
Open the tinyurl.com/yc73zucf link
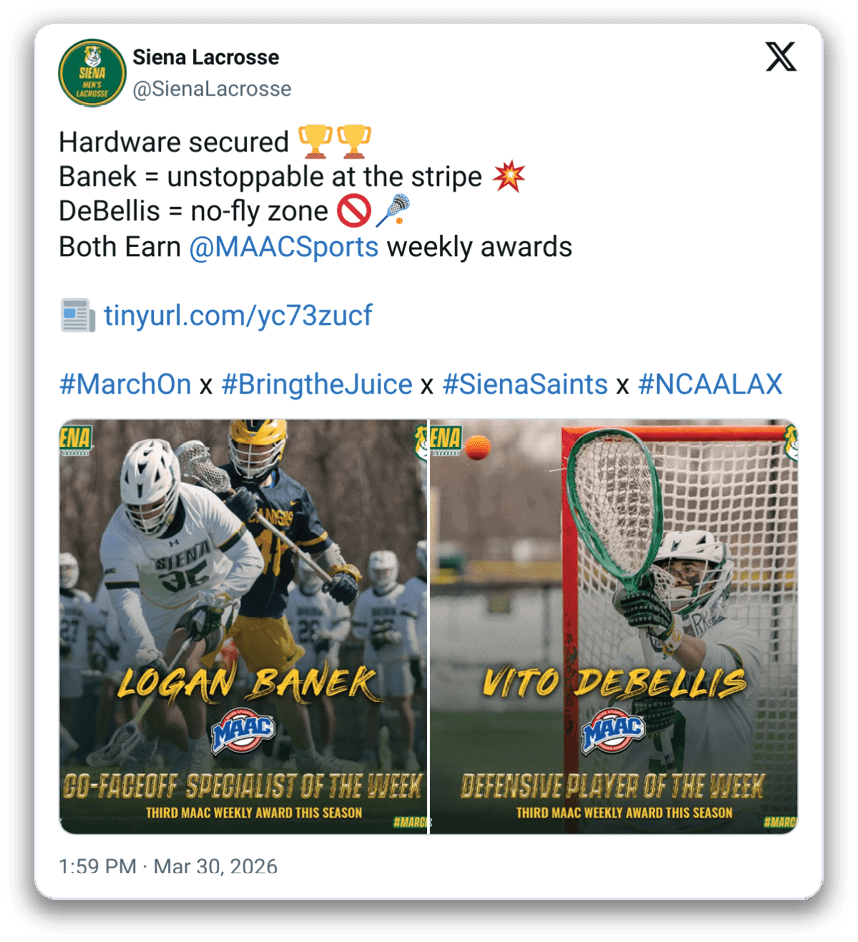click(238, 317)
